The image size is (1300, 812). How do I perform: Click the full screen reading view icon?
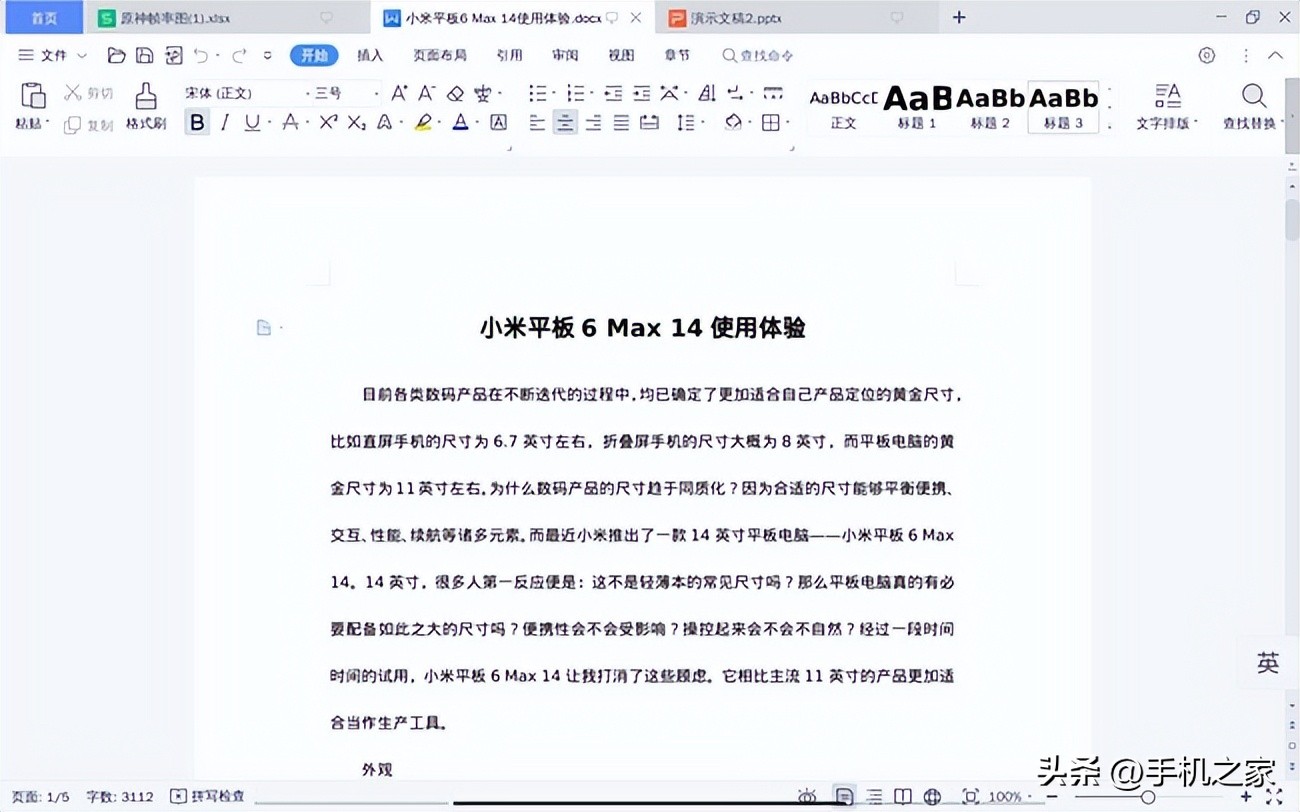903,796
